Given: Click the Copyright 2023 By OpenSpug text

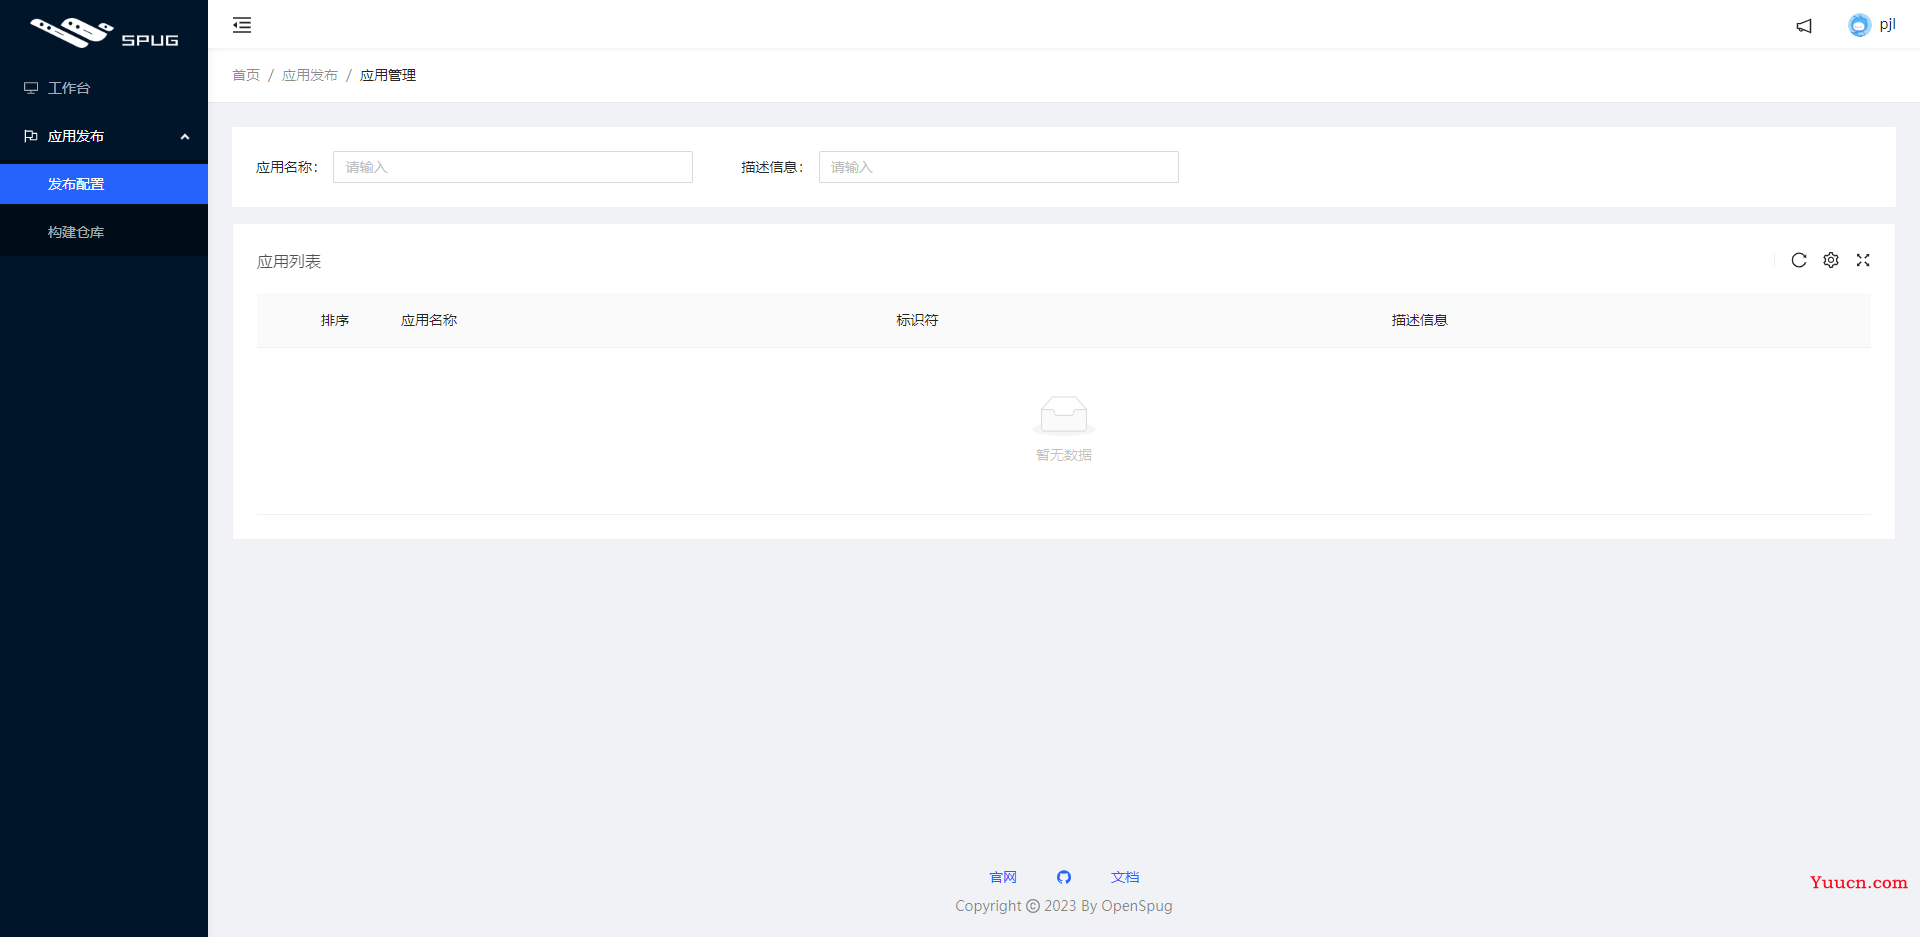Looking at the screenshot, I should click(1064, 906).
